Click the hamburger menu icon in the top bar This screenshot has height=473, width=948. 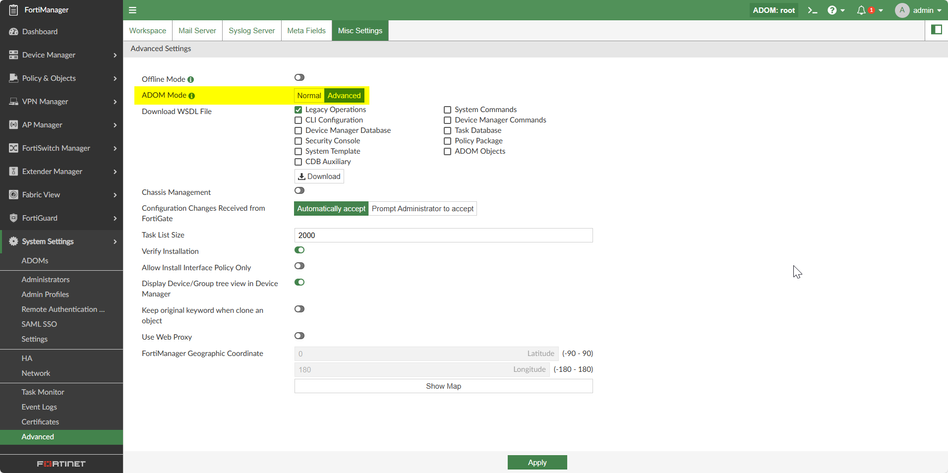tap(132, 10)
